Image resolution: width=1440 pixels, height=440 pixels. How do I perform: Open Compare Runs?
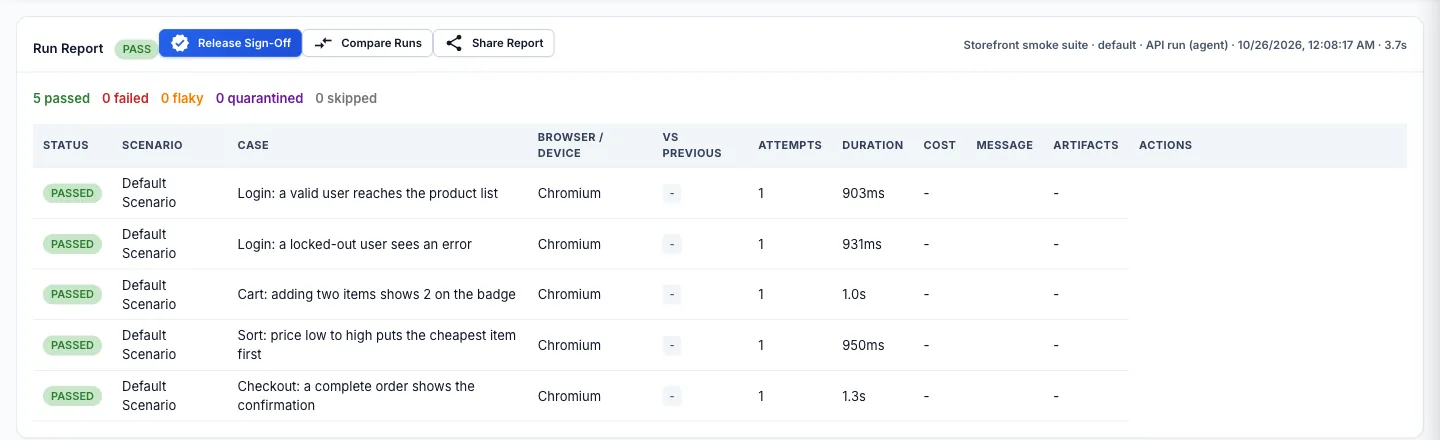(368, 43)
